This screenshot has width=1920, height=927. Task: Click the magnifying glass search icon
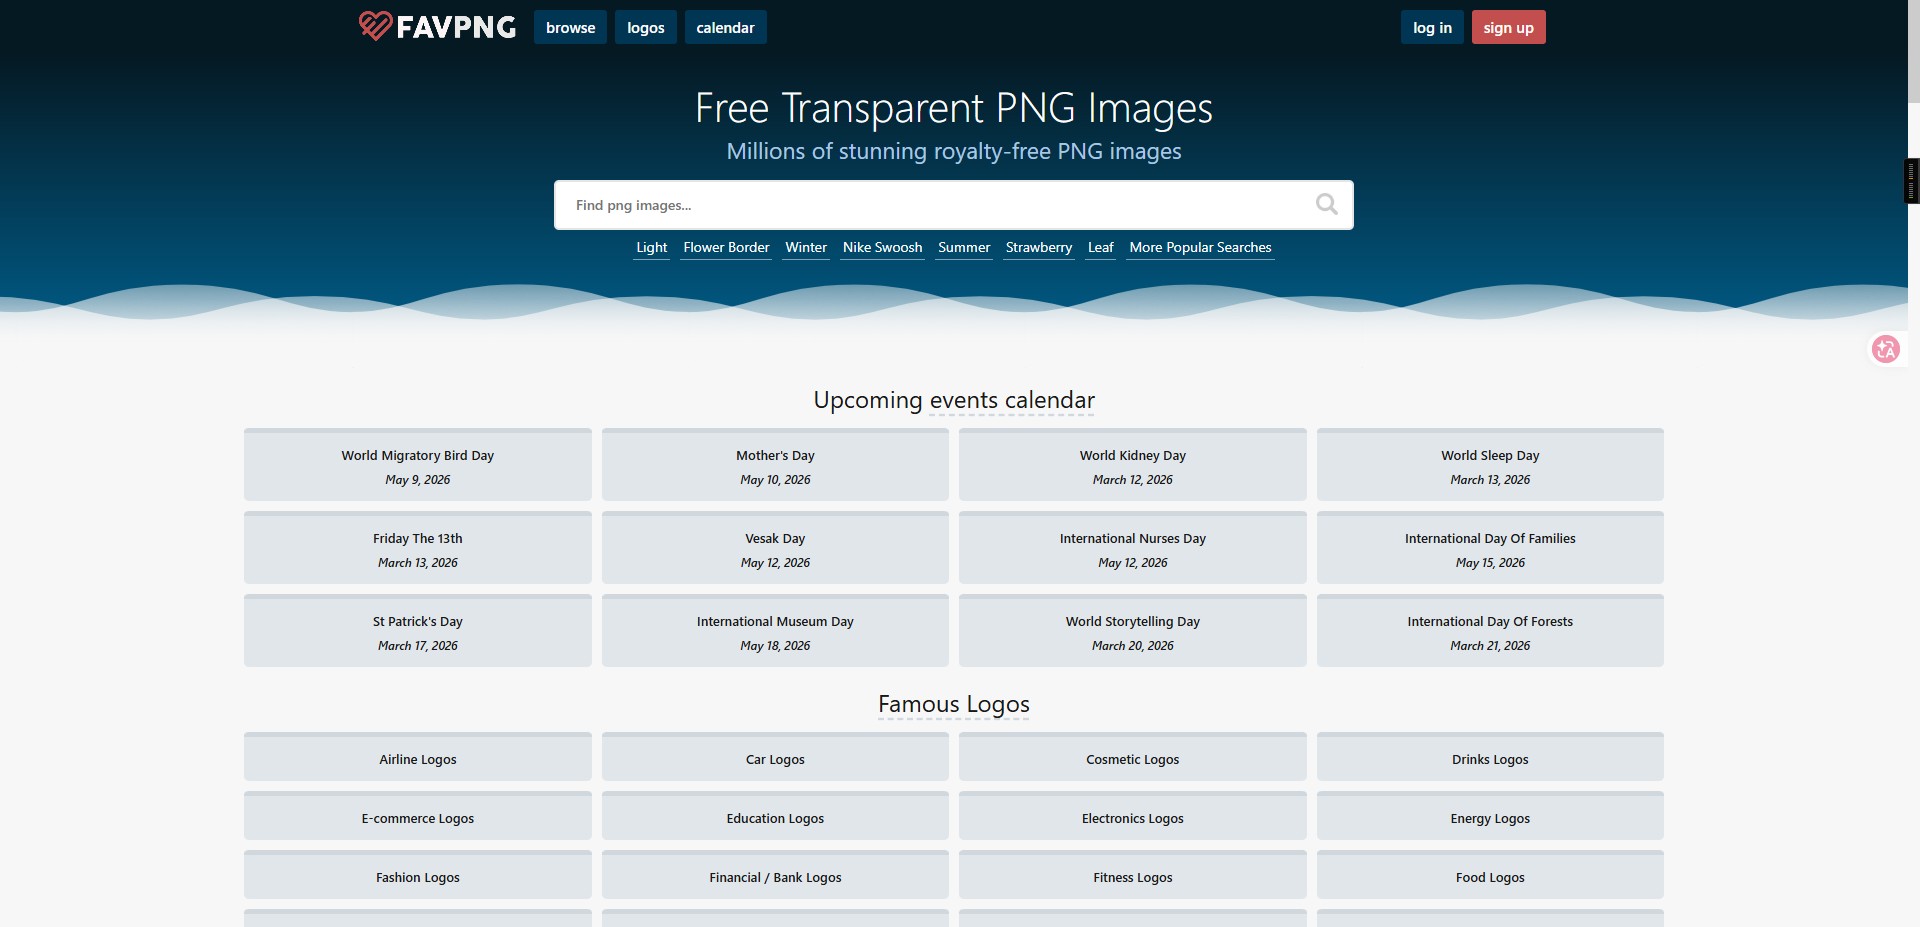click(1326, 204)
